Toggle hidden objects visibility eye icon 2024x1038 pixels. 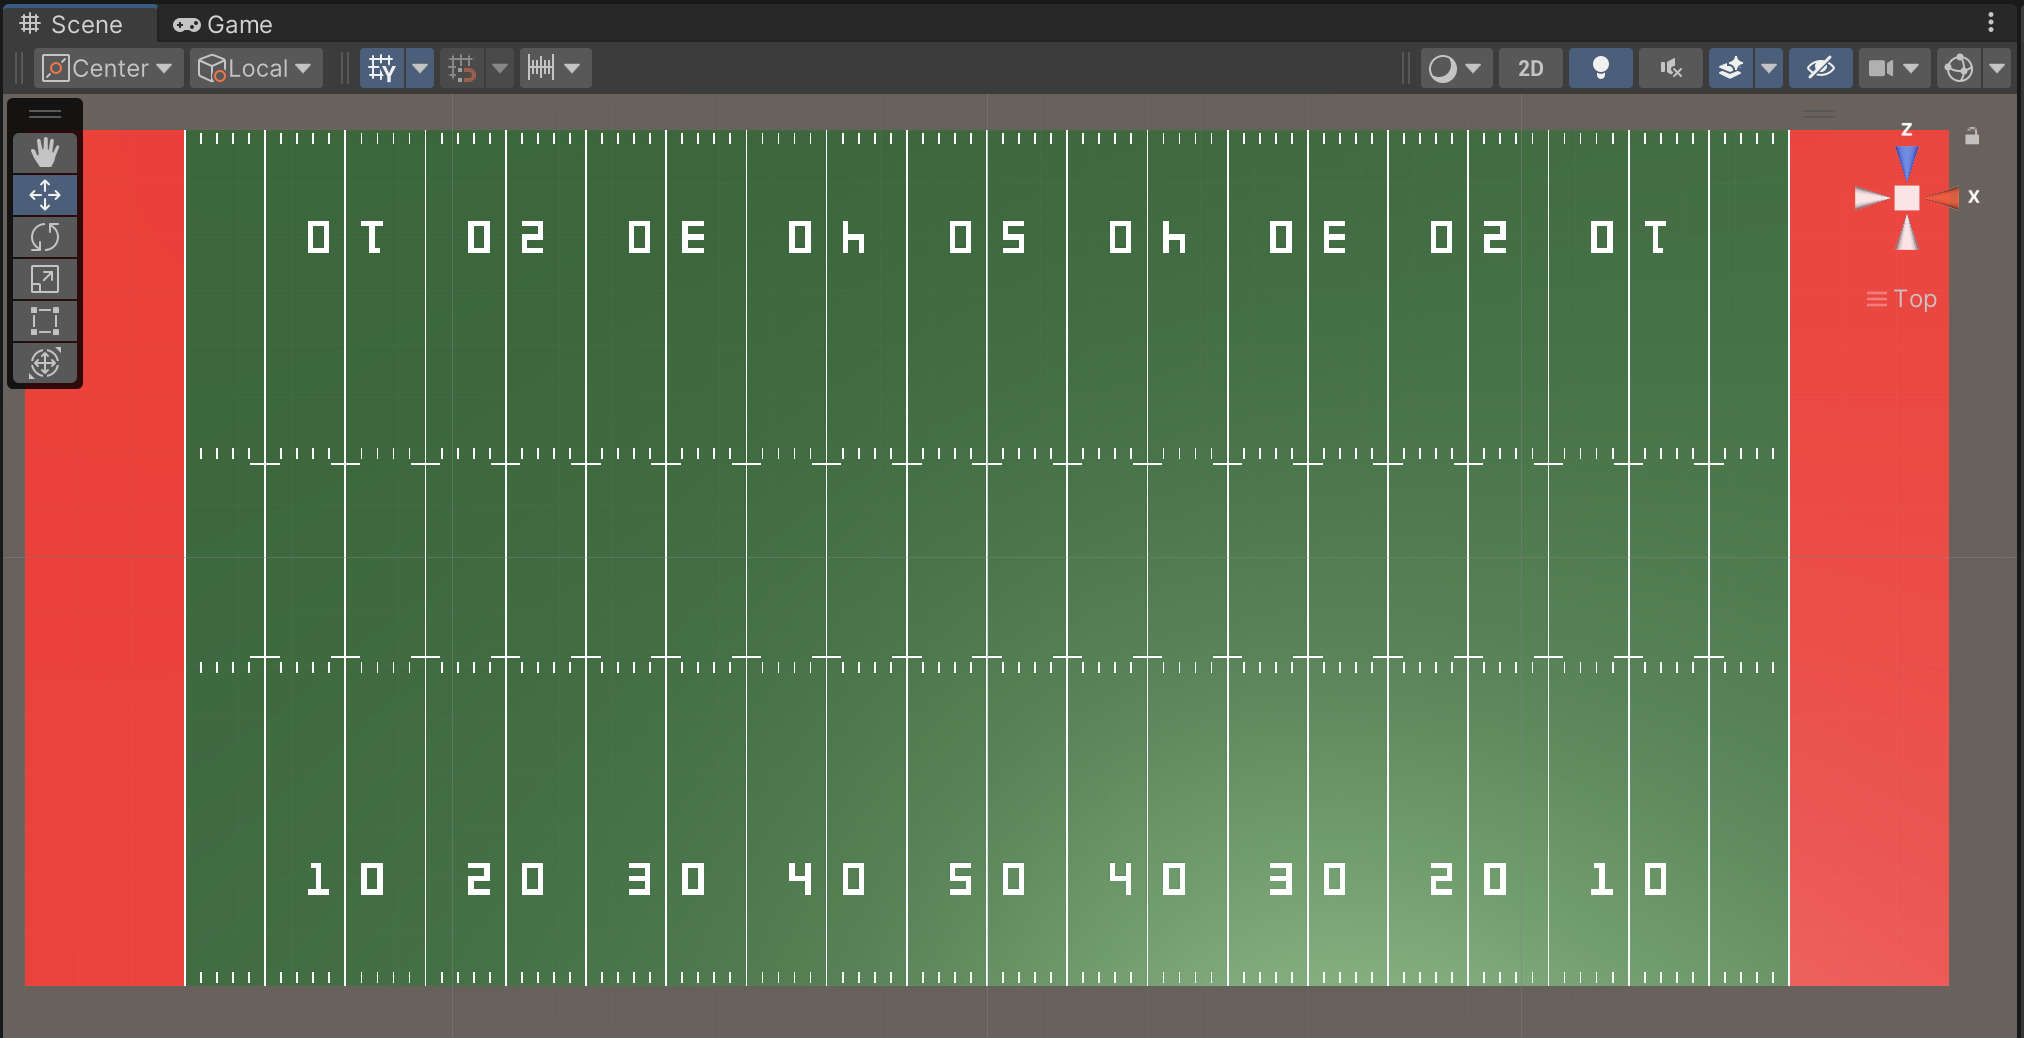(1819, 68)
